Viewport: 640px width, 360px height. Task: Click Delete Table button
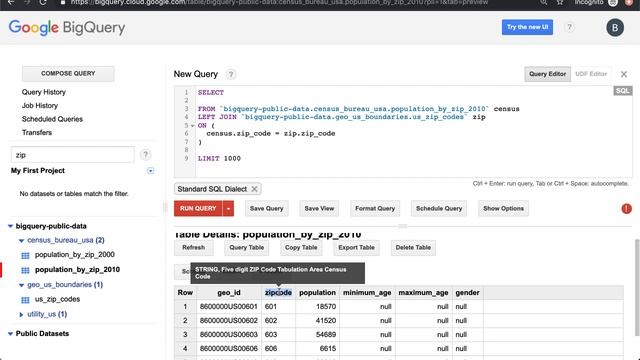[413, 248]
